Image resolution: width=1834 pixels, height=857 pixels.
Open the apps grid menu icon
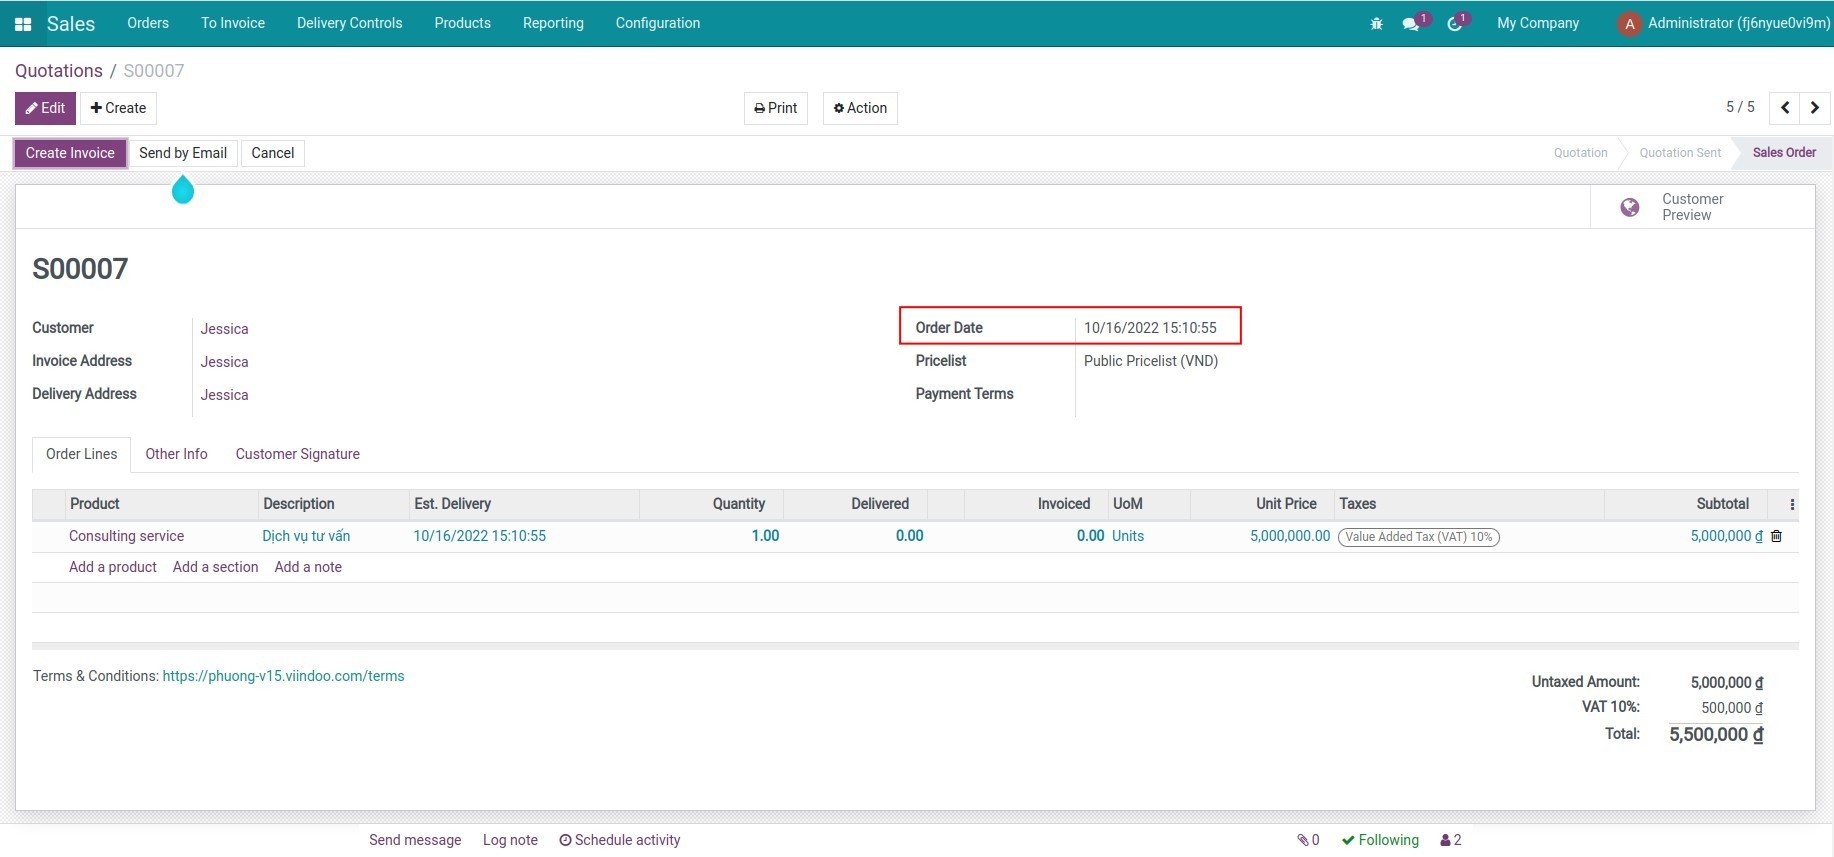23,24
